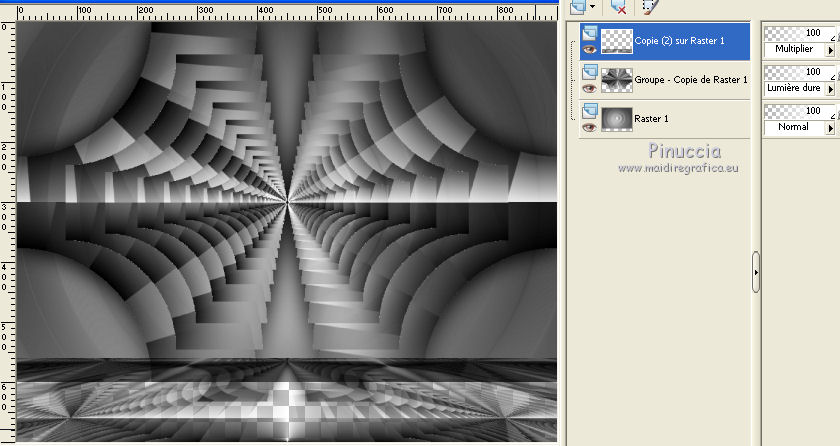Open the Normal blend mode dropdown
The height and width of the screenshot is (446, 840).
(830, 128)
